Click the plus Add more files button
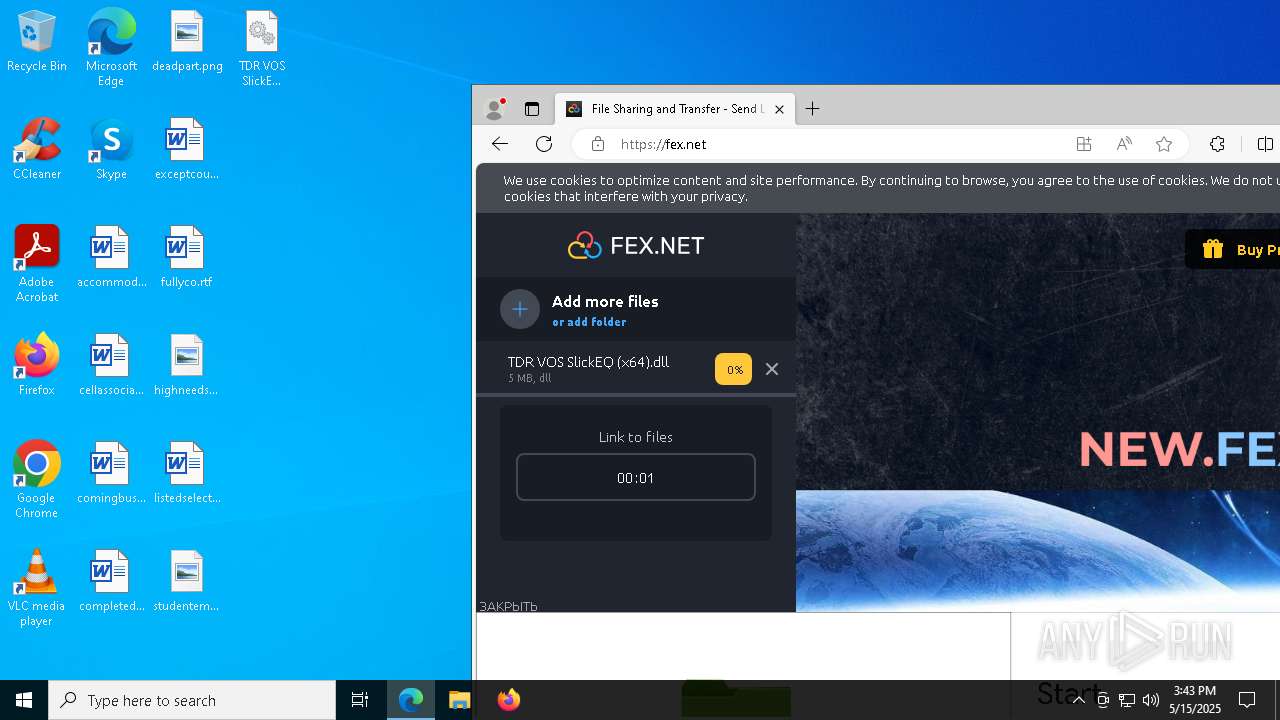The width and height of the screenshot is (1280, 720). 520,309
